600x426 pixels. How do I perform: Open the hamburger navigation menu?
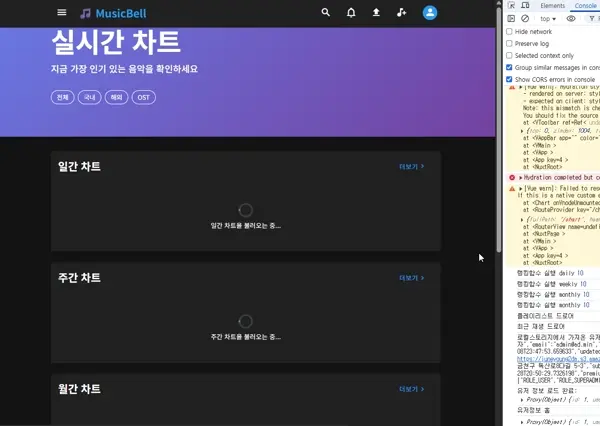62,13
